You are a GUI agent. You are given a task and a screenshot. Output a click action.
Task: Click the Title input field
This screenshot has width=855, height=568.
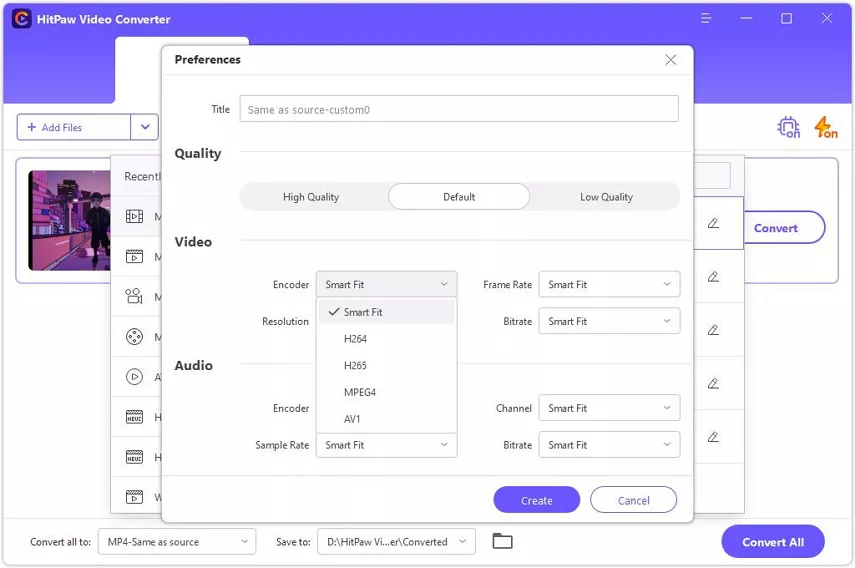tap(459, 110)
